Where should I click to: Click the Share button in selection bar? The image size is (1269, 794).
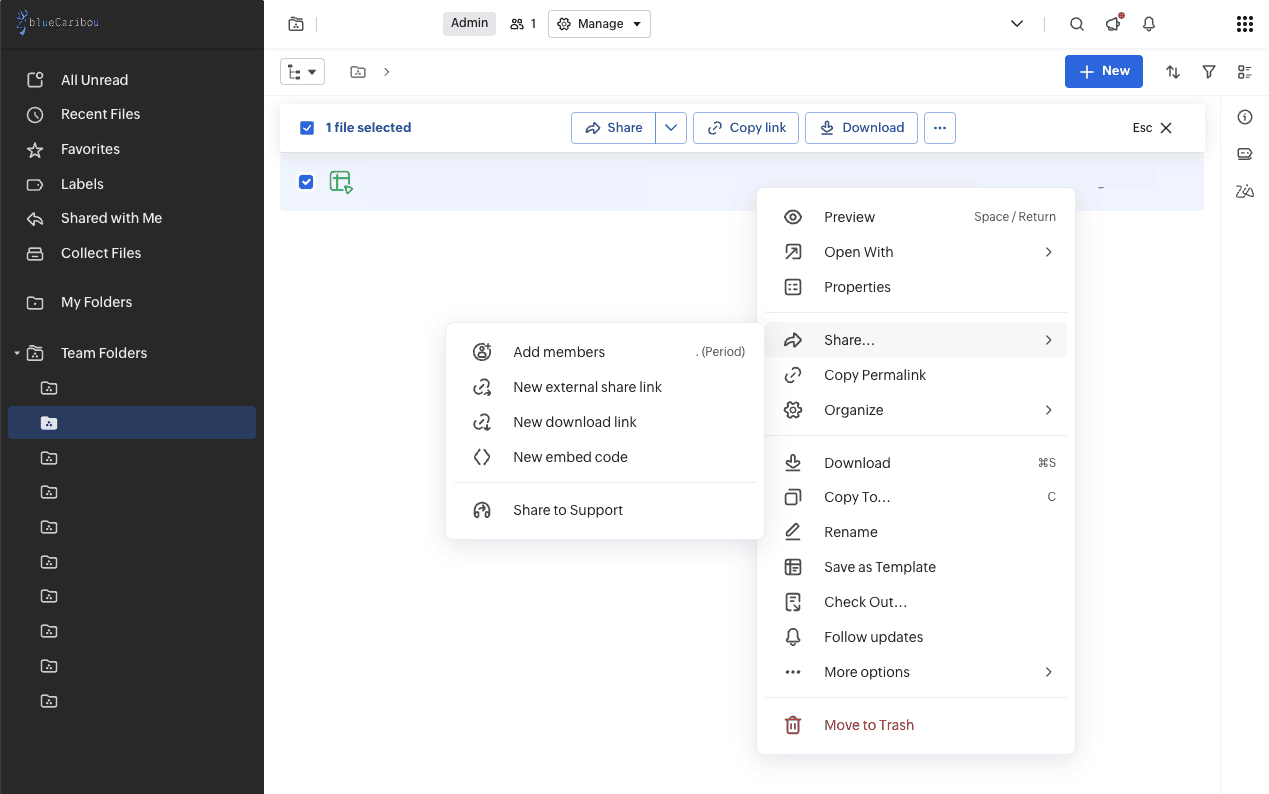[x=614, y=128]
